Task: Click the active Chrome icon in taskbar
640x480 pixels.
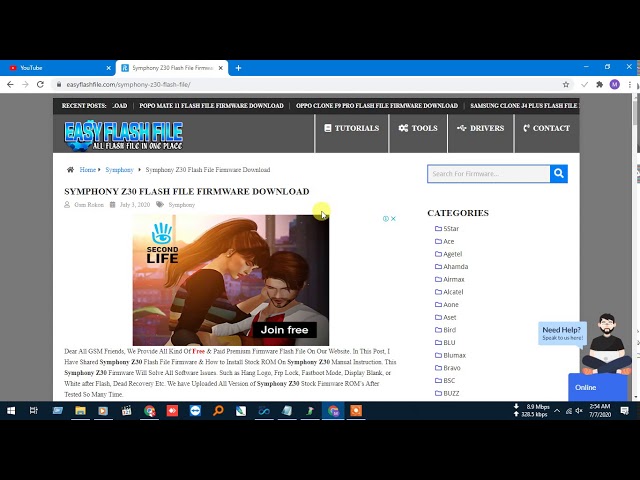Action: 333,411
